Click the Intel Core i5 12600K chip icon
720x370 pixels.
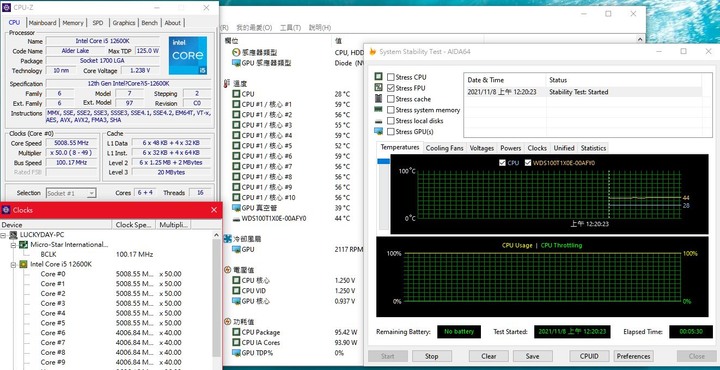coord(23,264)
